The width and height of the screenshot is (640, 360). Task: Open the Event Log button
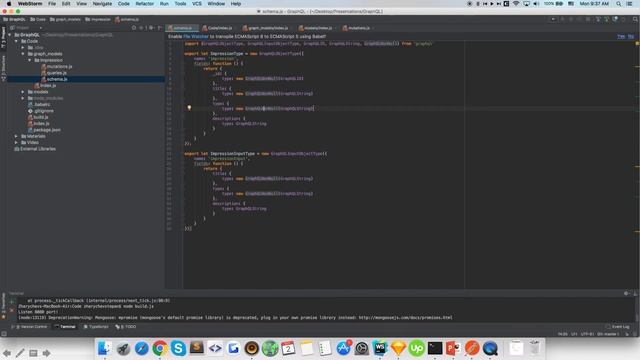618,327
